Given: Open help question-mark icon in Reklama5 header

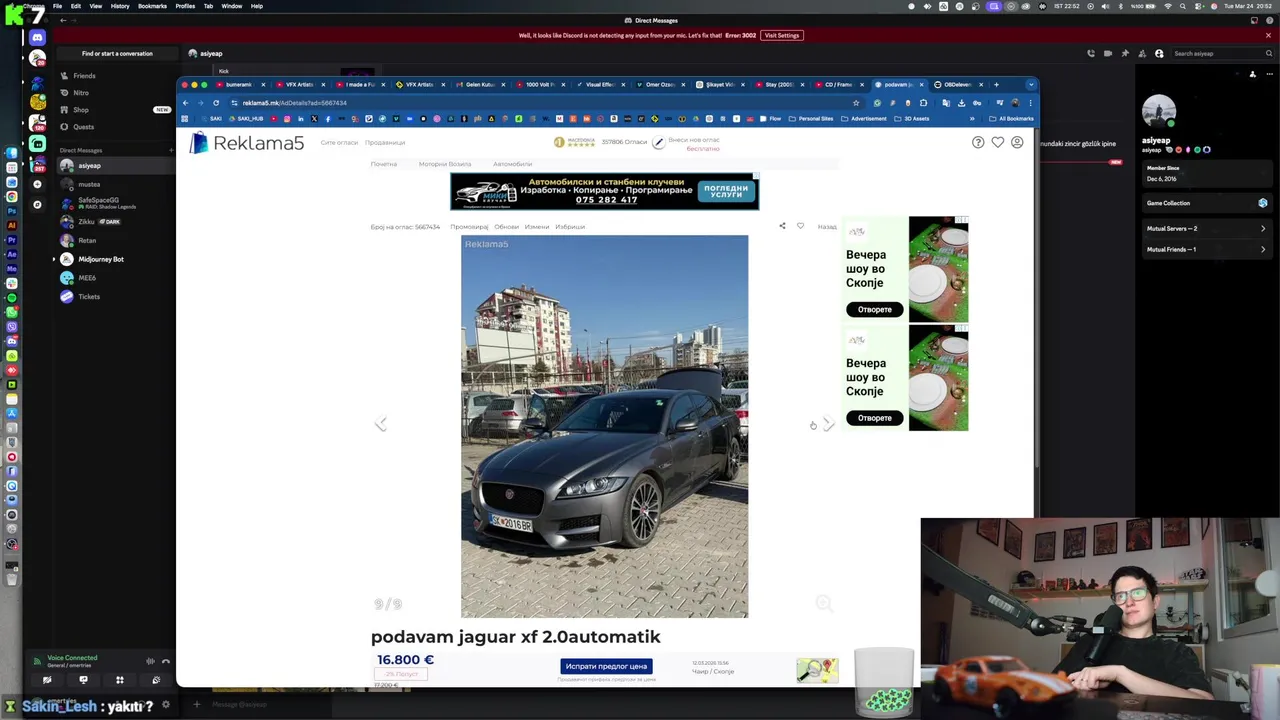Looking at the screenshot, I should tap(978, 143).
